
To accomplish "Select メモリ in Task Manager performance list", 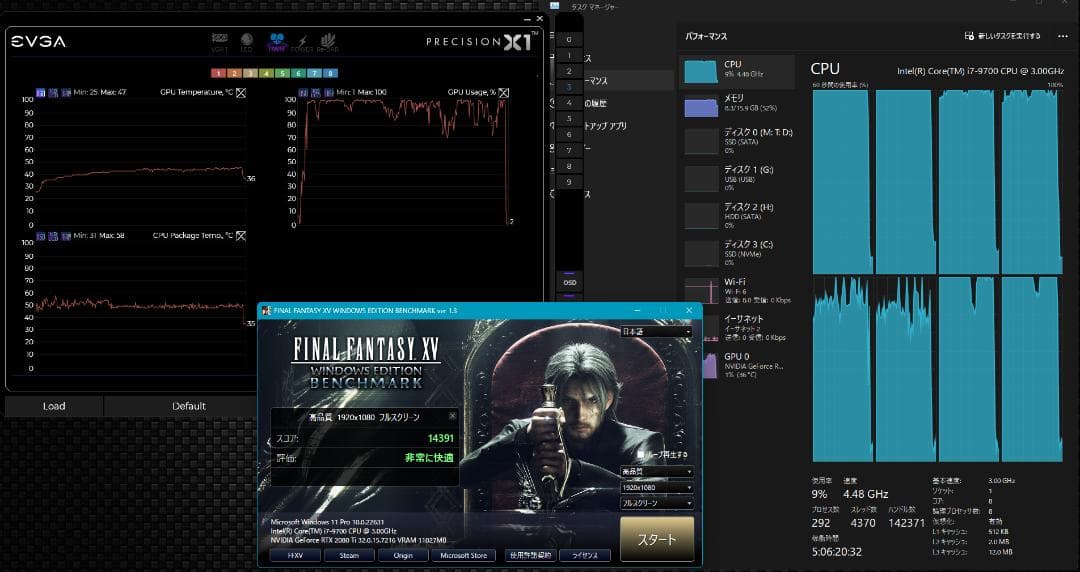I will click(737, 105).
